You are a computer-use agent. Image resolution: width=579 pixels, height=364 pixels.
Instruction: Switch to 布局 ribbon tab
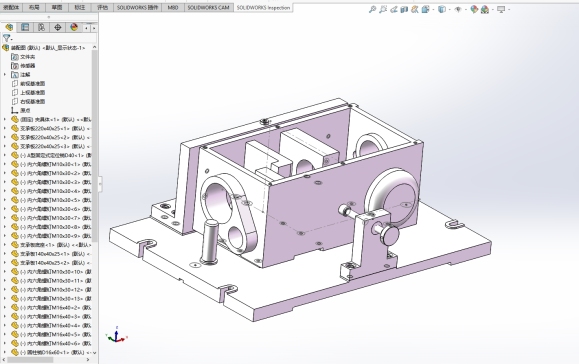[34, 7]
